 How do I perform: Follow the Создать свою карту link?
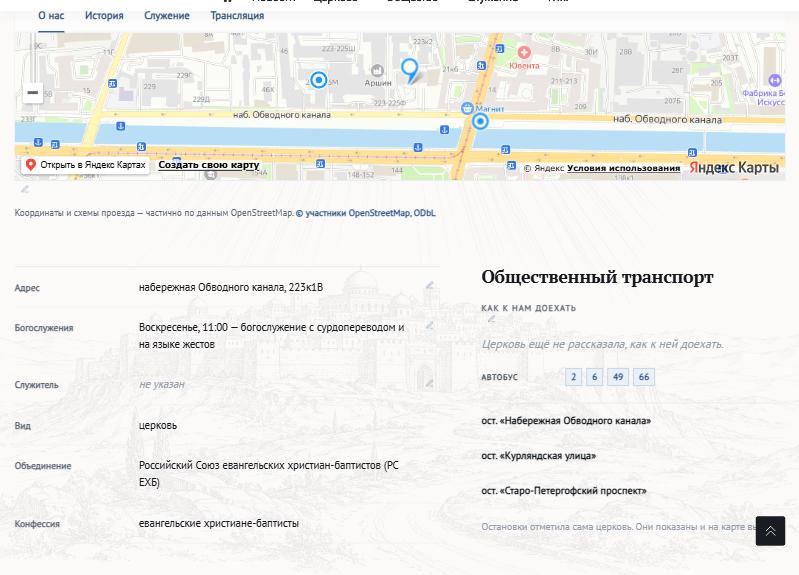pos(209,165)
